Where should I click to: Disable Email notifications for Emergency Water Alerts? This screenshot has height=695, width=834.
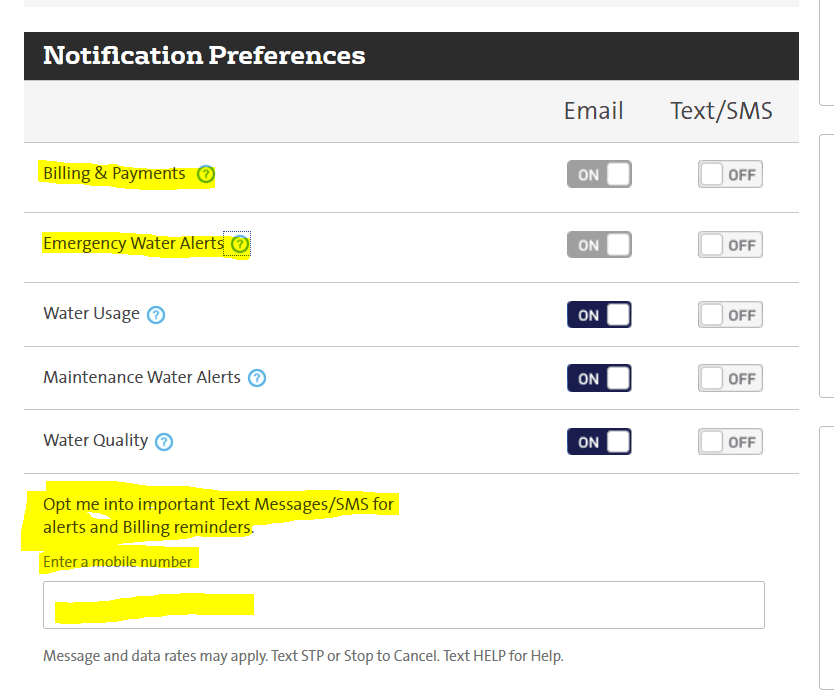coord(599,244)
